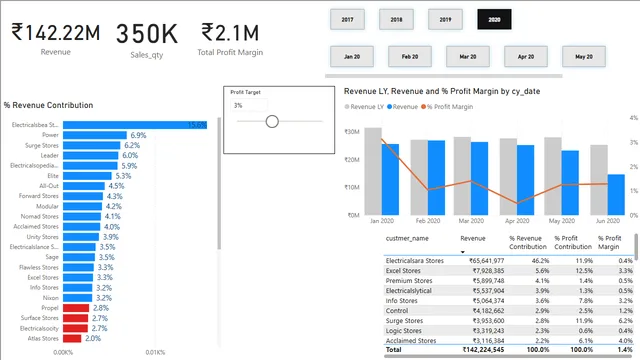This screenshot has width=640, height=360.
Task: Click the Profit Target slider handle
Action: pyautogui.click(x=272, y=121)
